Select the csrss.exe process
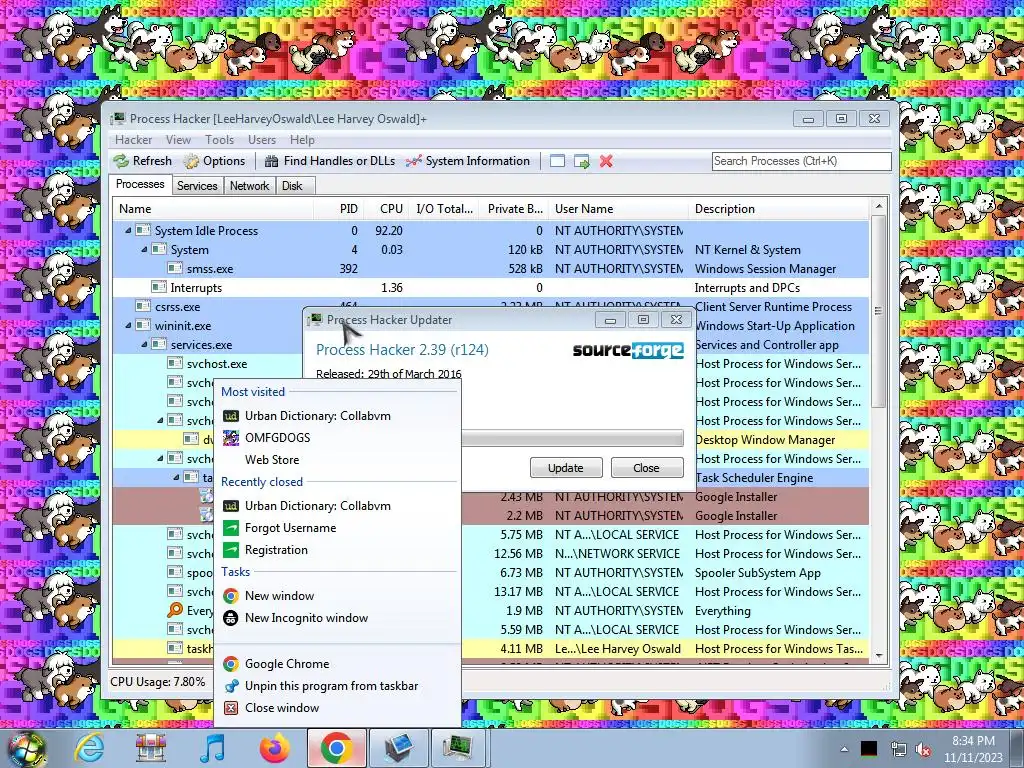 tap(177, 306)
